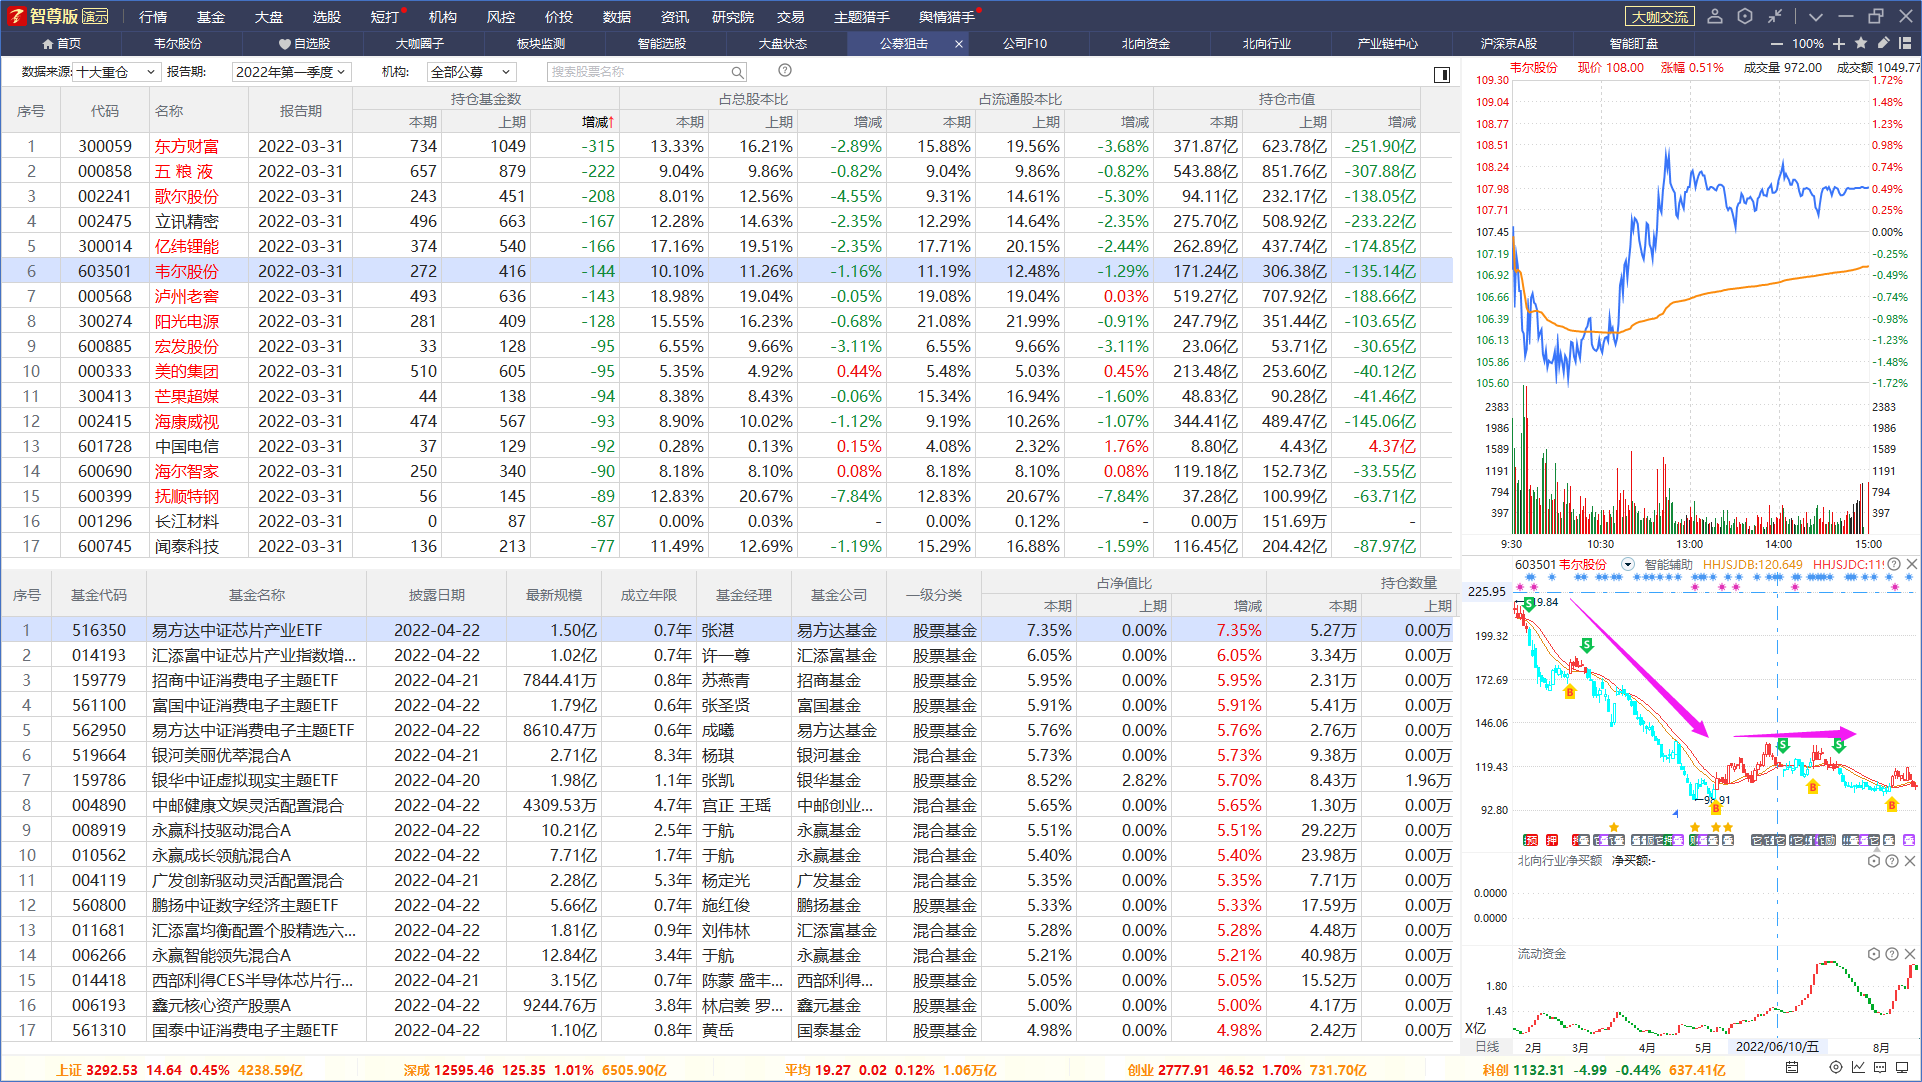Open the 短打 menu
The image size is (1922, 1082).
[x=385, y=17]
